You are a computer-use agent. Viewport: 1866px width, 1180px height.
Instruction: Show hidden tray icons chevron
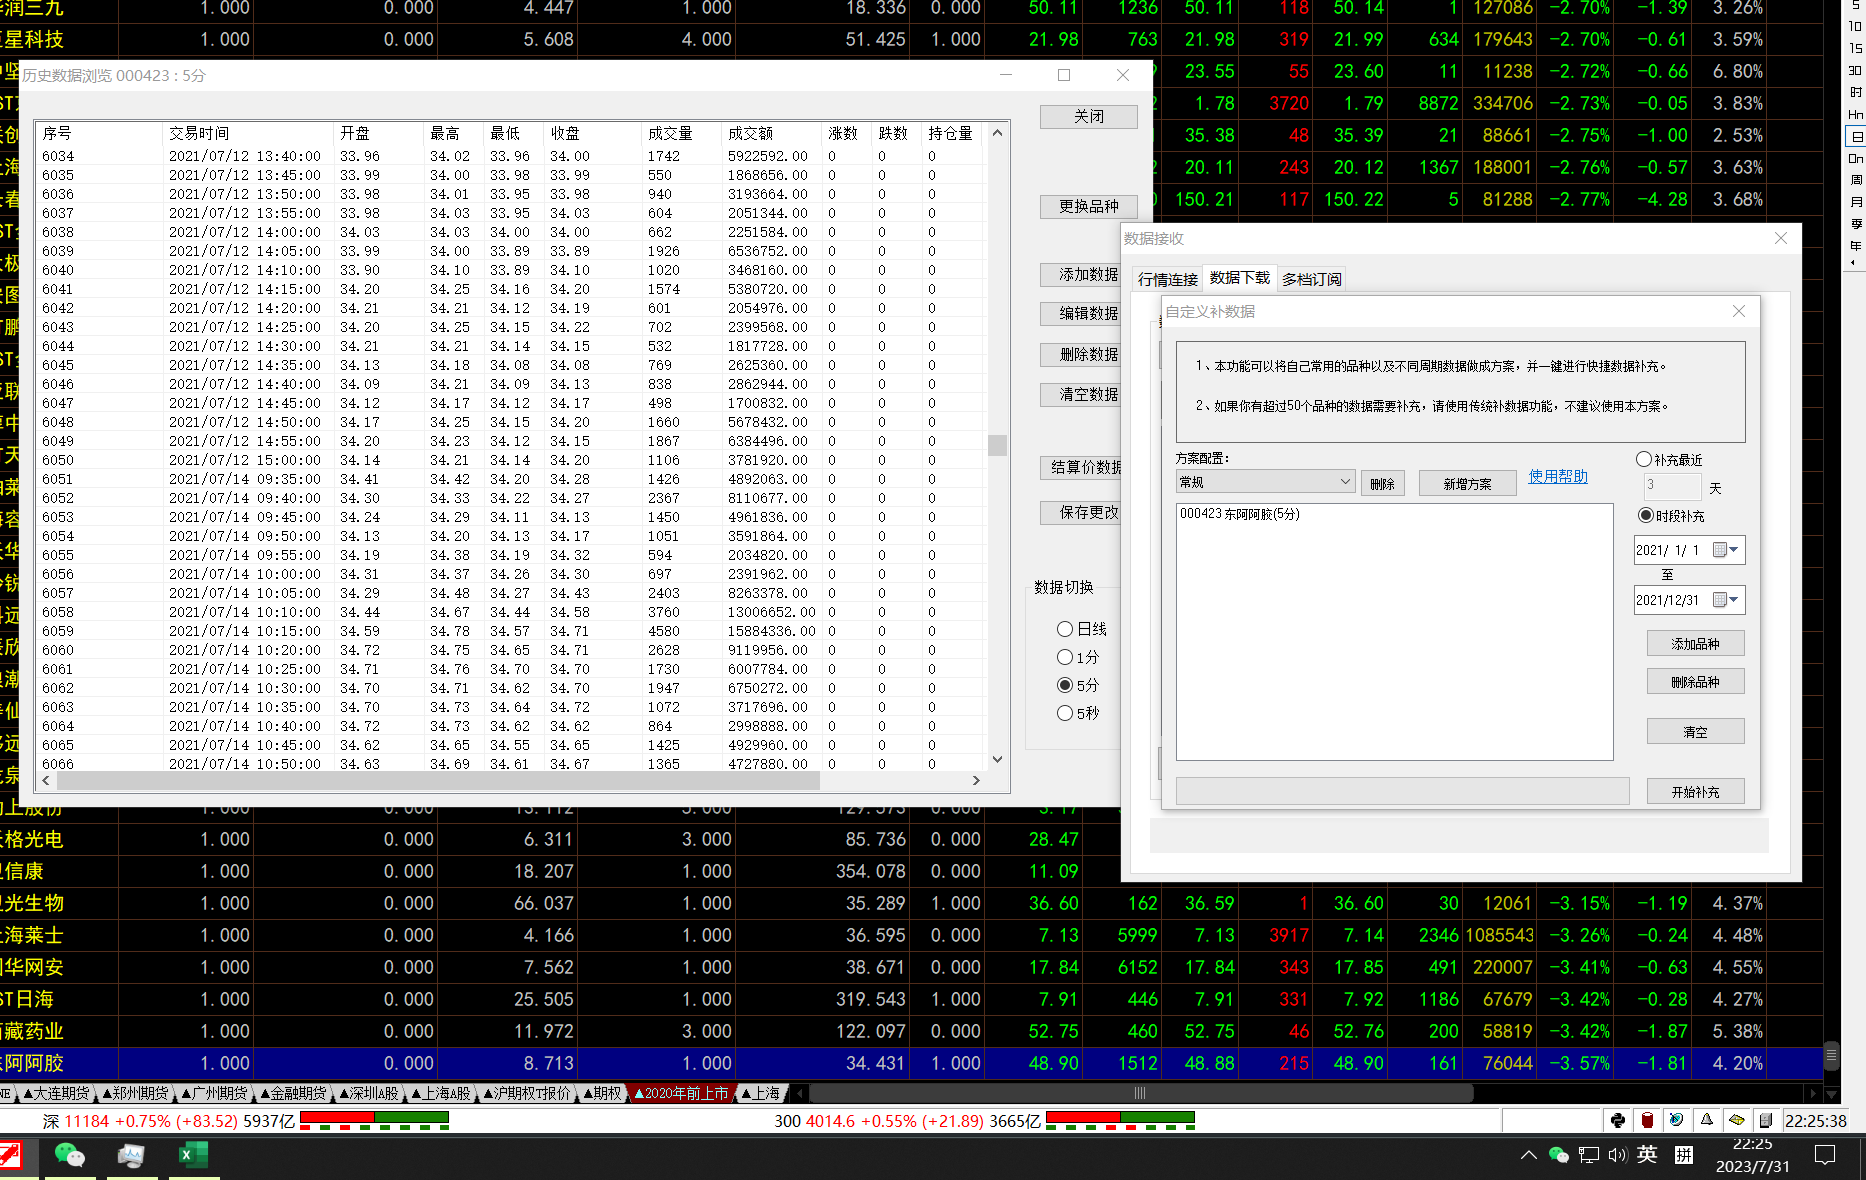(1528, 1155)
